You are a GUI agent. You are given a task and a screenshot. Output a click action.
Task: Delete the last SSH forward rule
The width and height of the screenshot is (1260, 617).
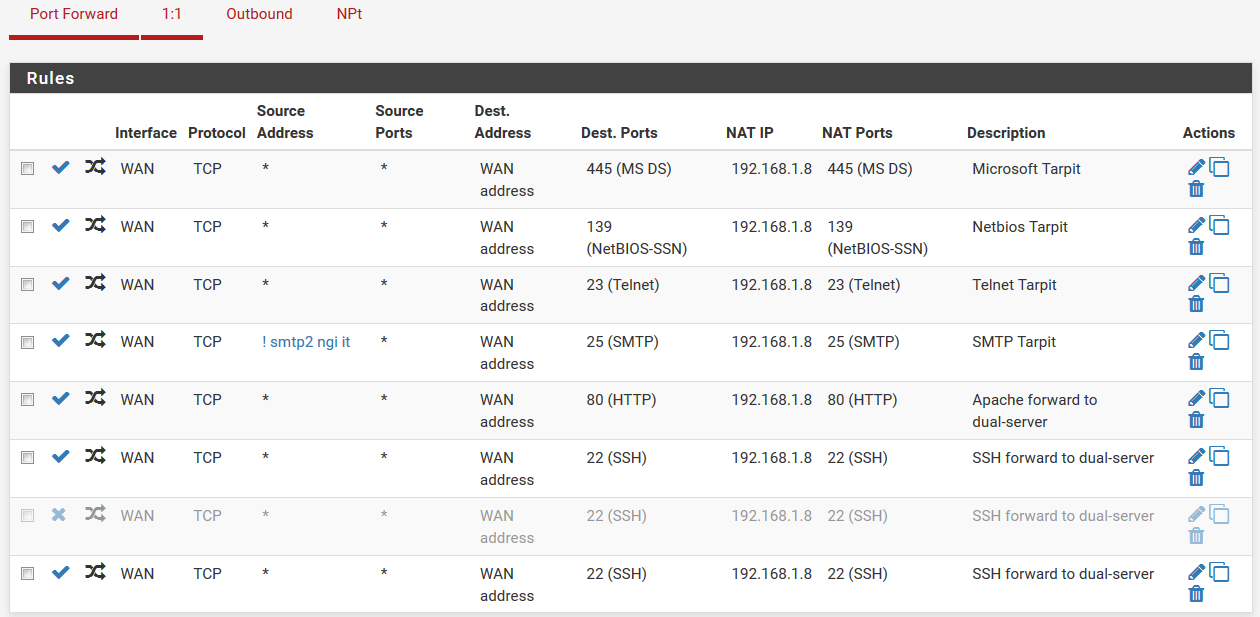click(1196, 594)
